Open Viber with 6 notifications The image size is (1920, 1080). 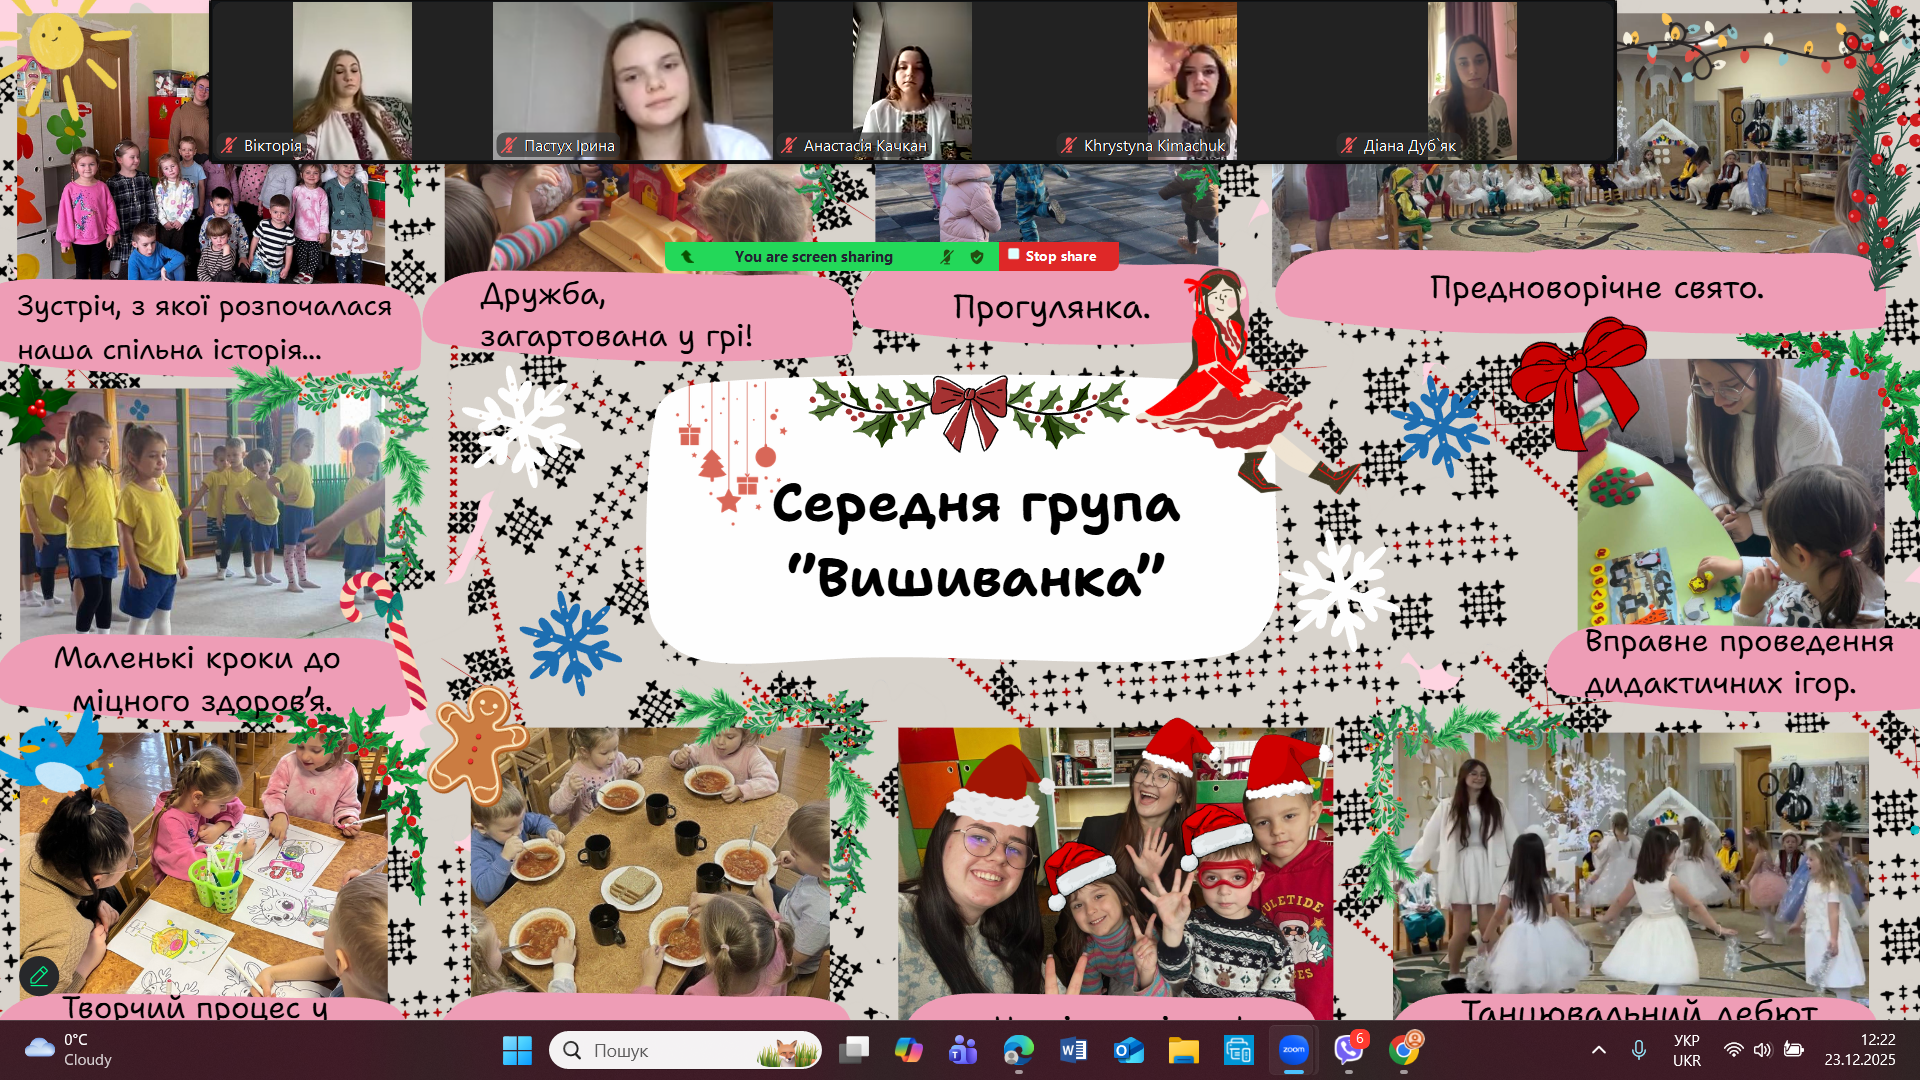pos(1348,1050)
